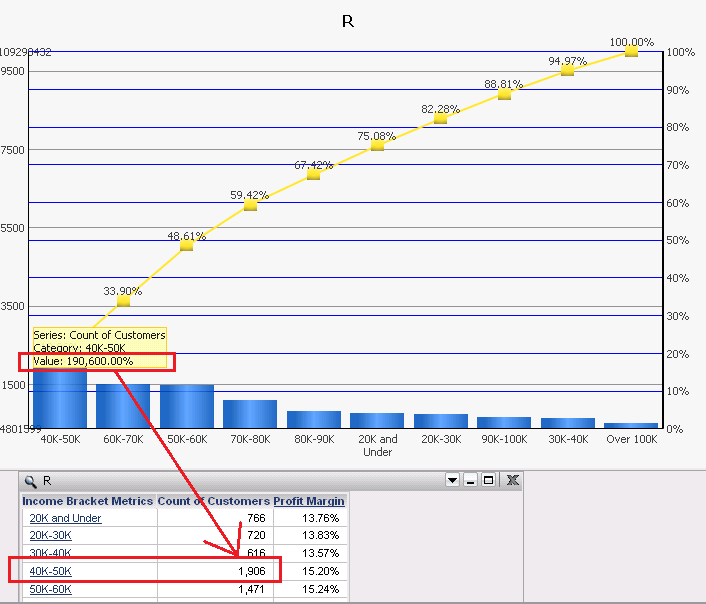The image size is (706, 604).
Task: Select the 70K-80K bar in chart
Action: (250, 414)
